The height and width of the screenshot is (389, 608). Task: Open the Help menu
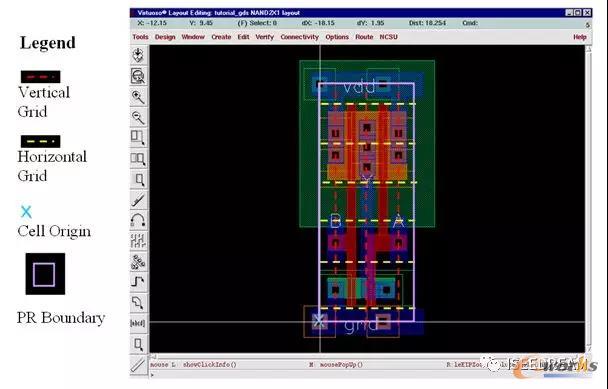pyautogui.click(x=580, y=37)
